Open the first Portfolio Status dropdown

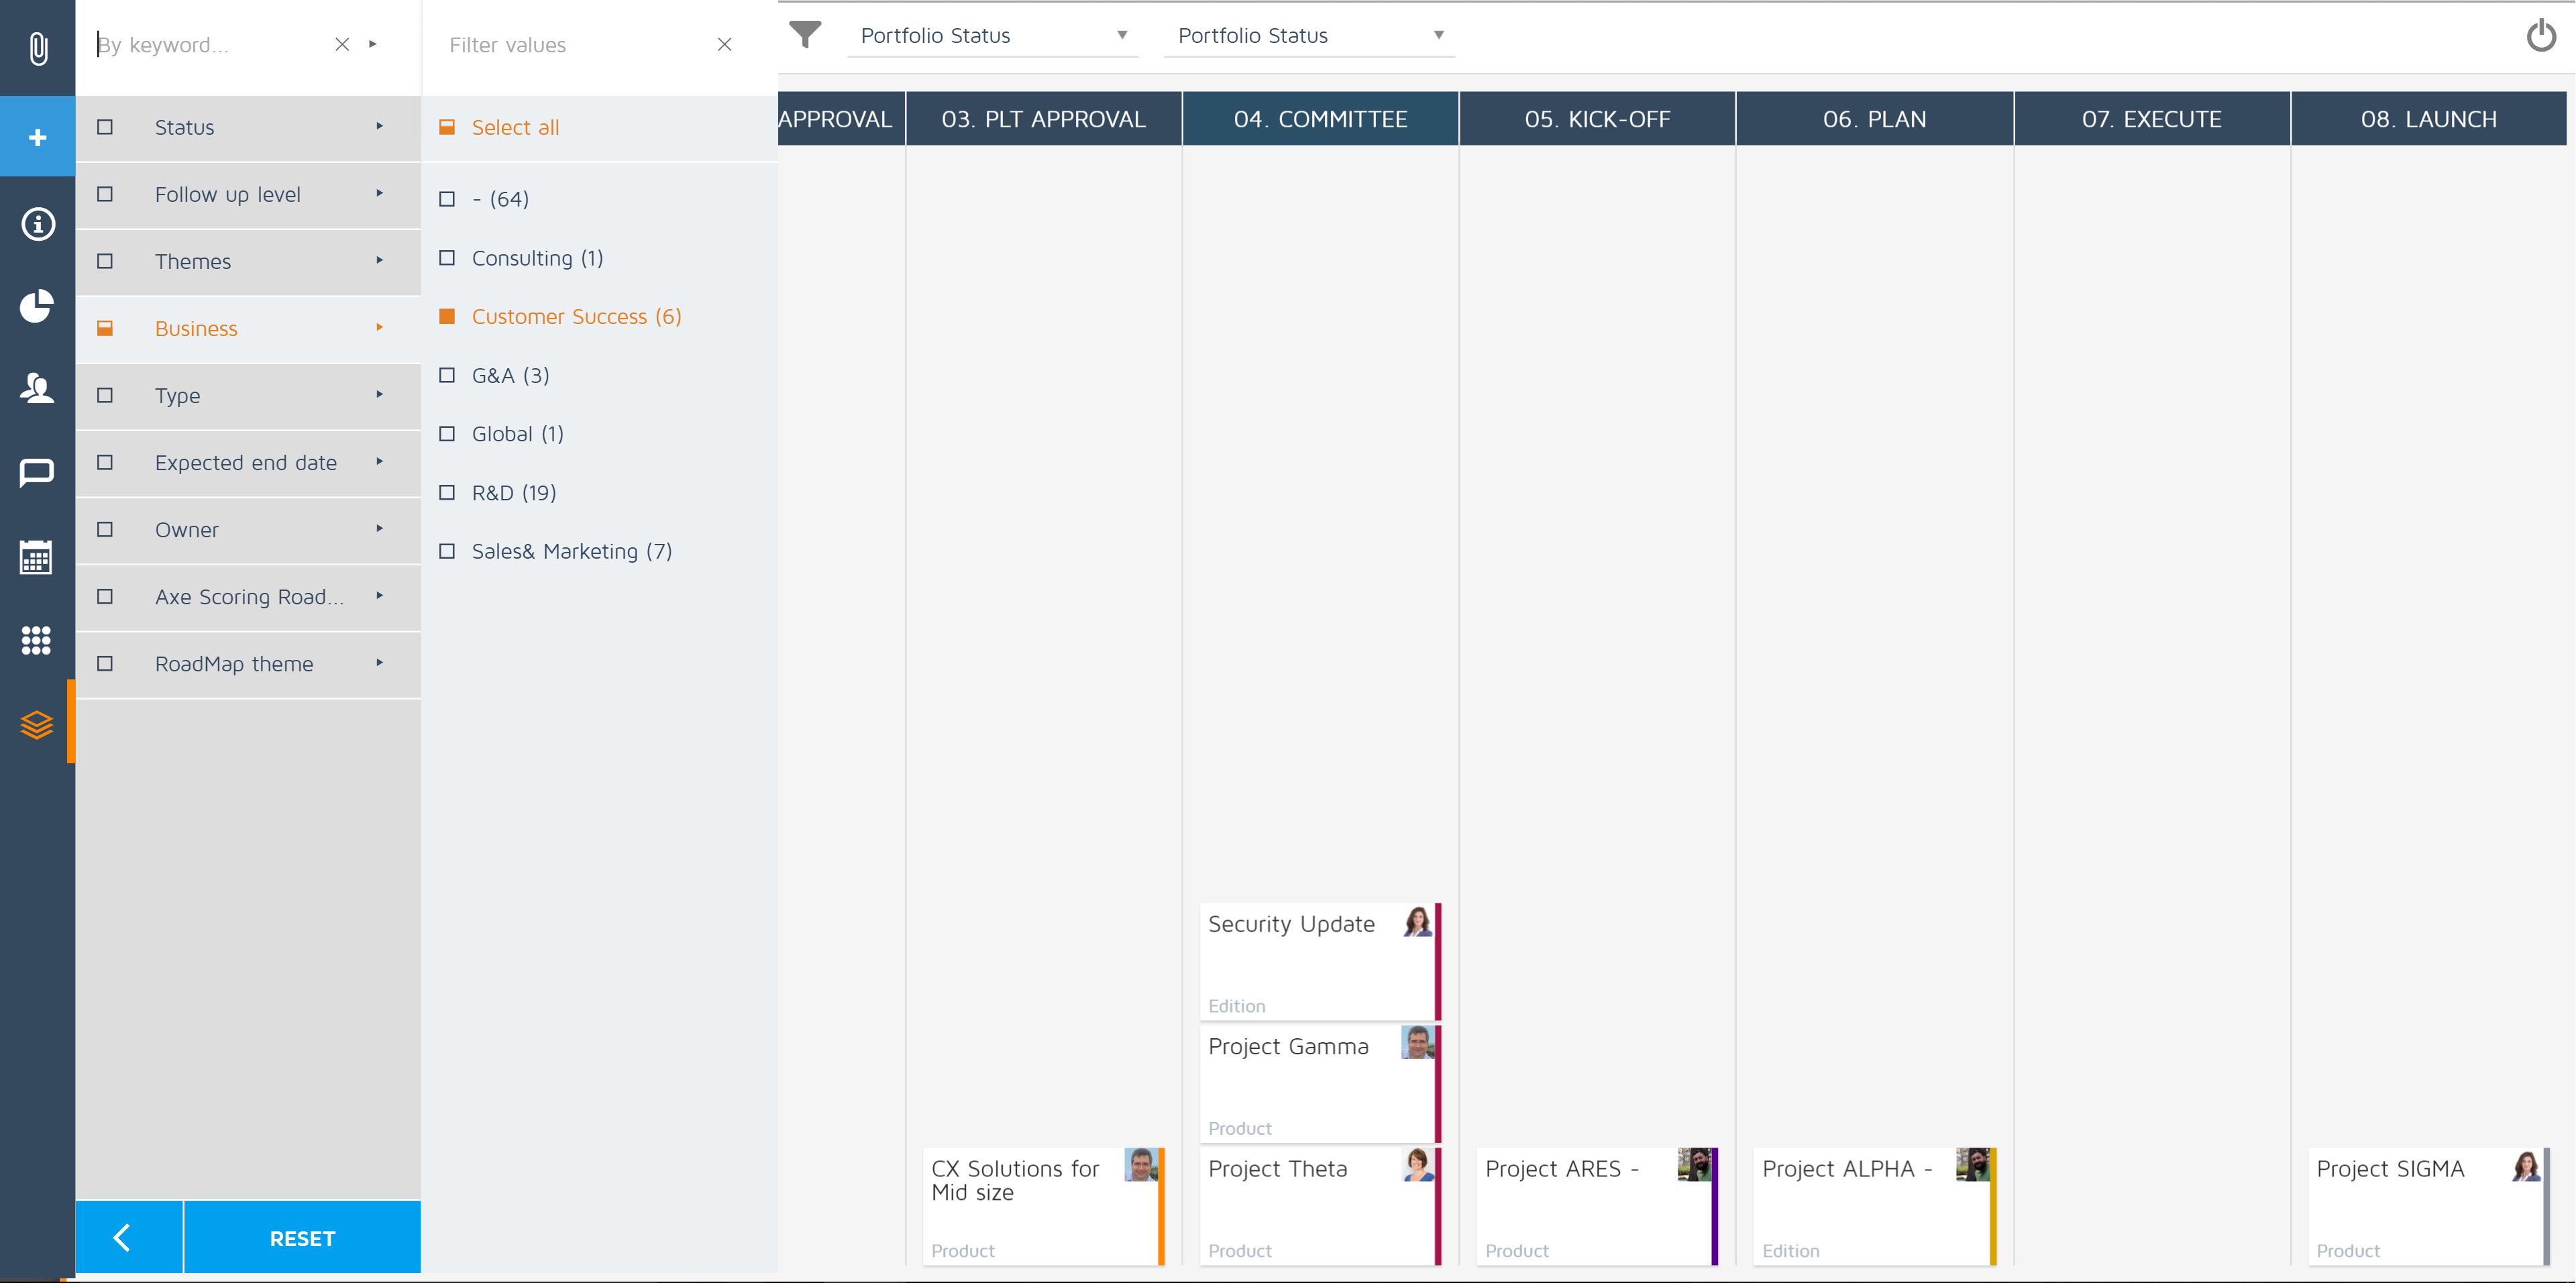992,36
